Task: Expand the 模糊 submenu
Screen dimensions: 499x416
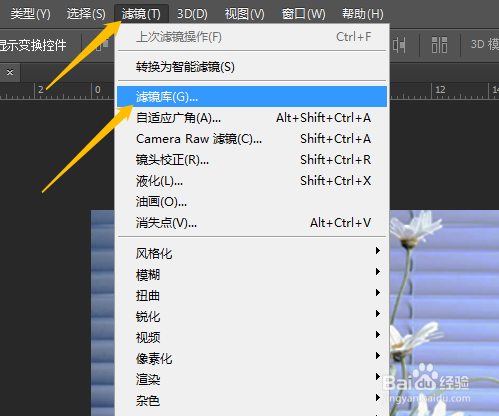Action: [x=252, y=274]
